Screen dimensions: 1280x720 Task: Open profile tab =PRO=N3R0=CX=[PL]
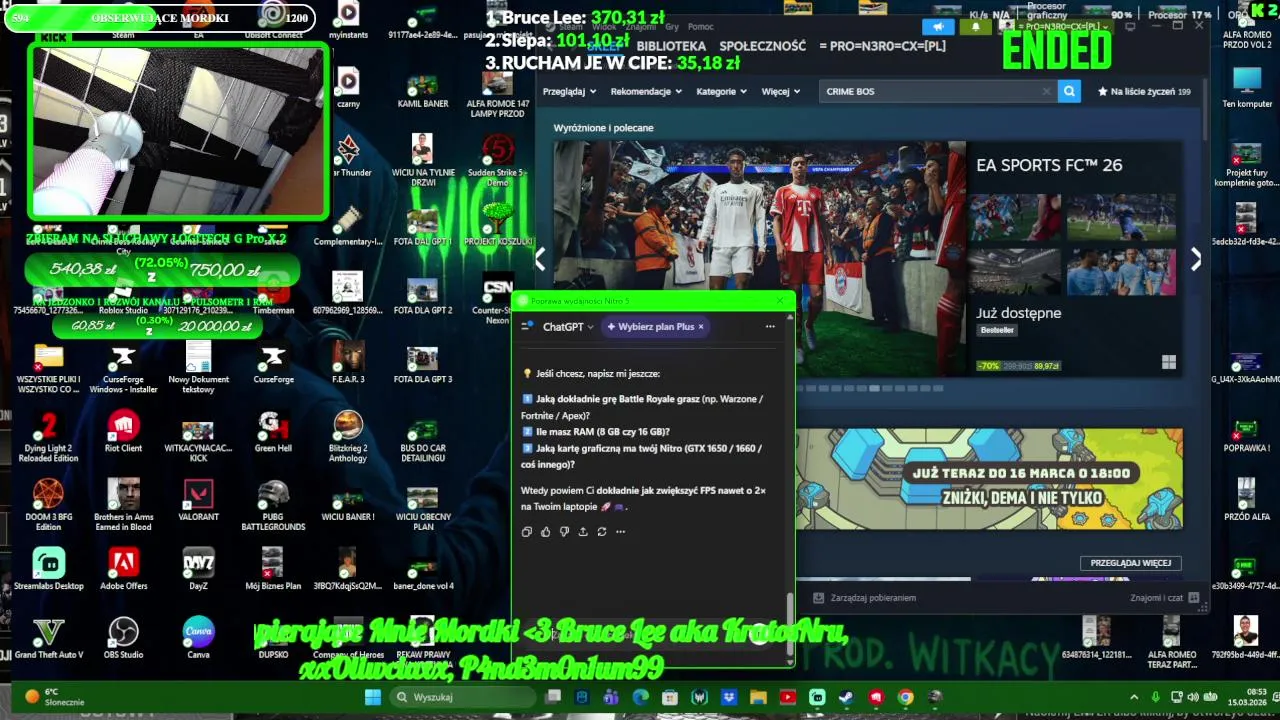point(881,46)
